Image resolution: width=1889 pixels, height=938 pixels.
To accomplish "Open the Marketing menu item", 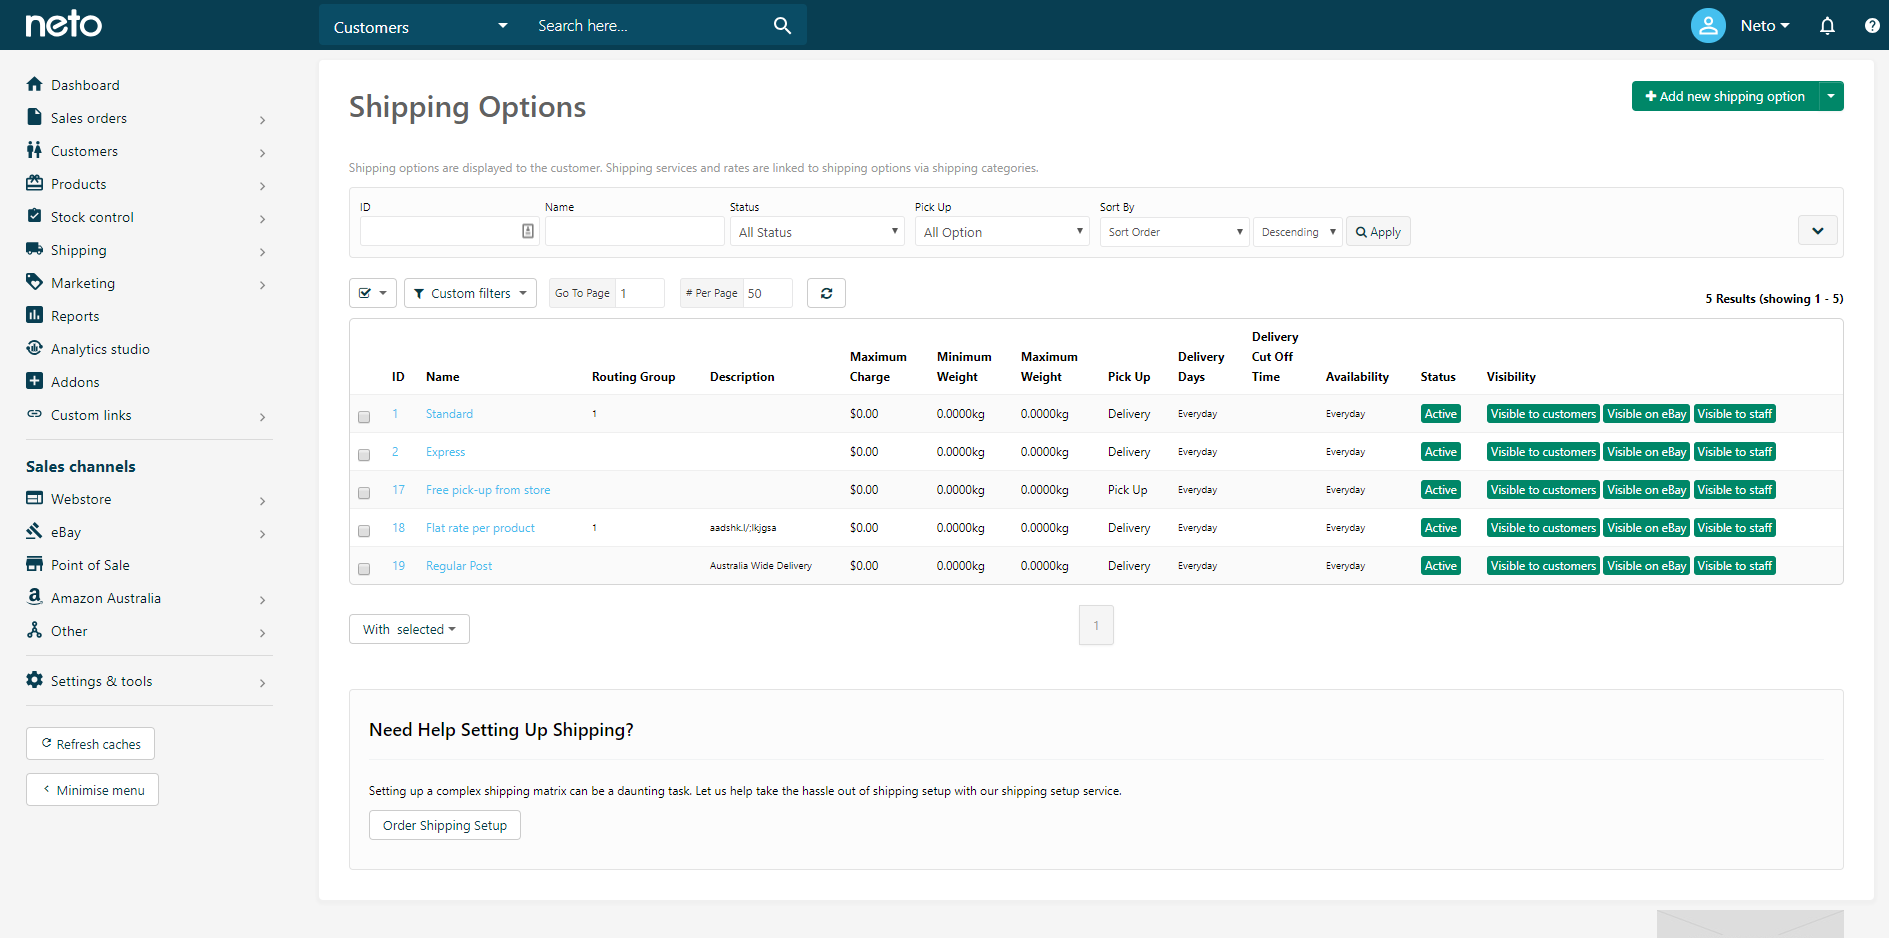I will [x=148, y=283].
